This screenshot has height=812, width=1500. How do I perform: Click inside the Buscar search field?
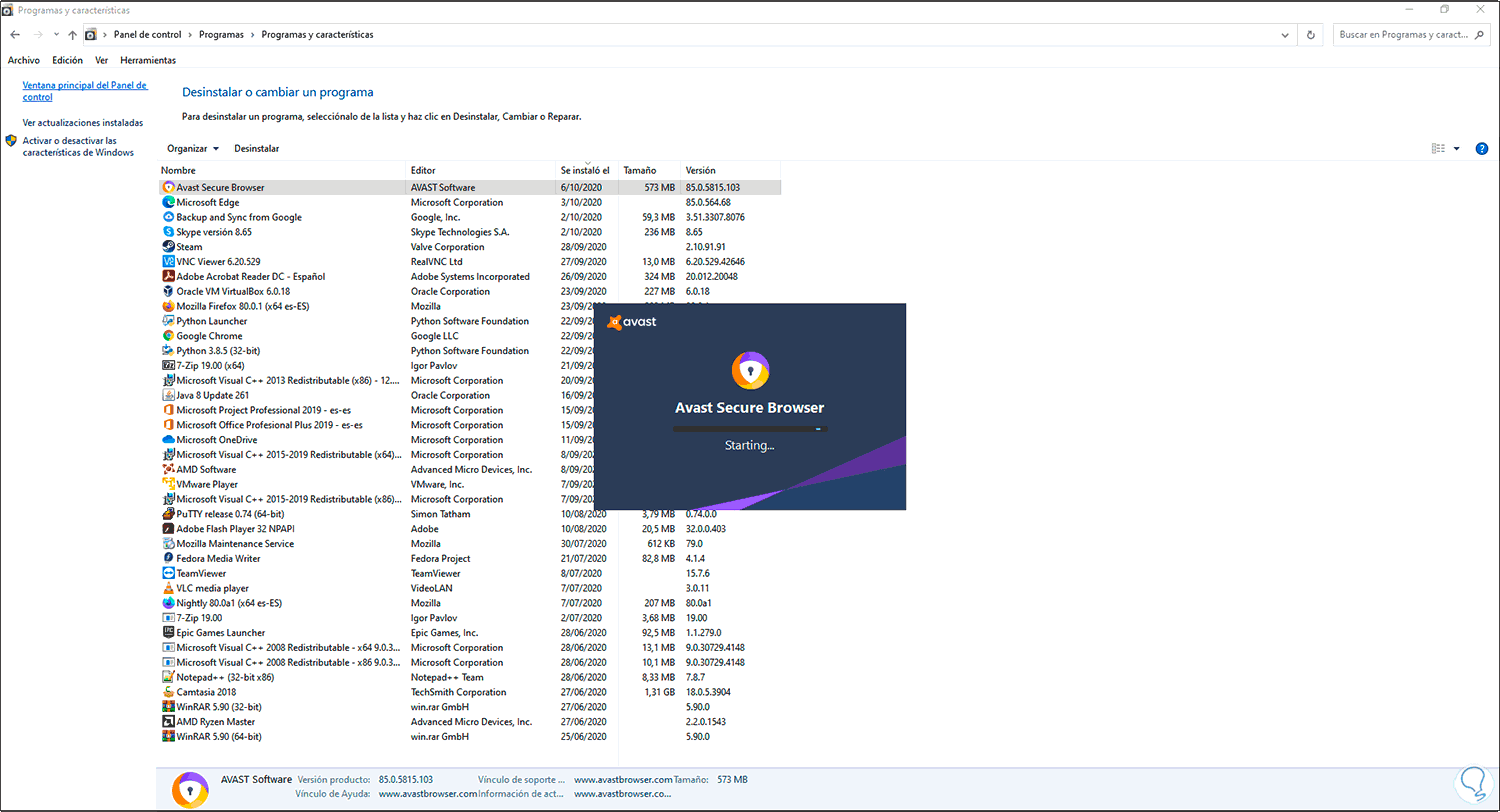(x=1405, y=34)
